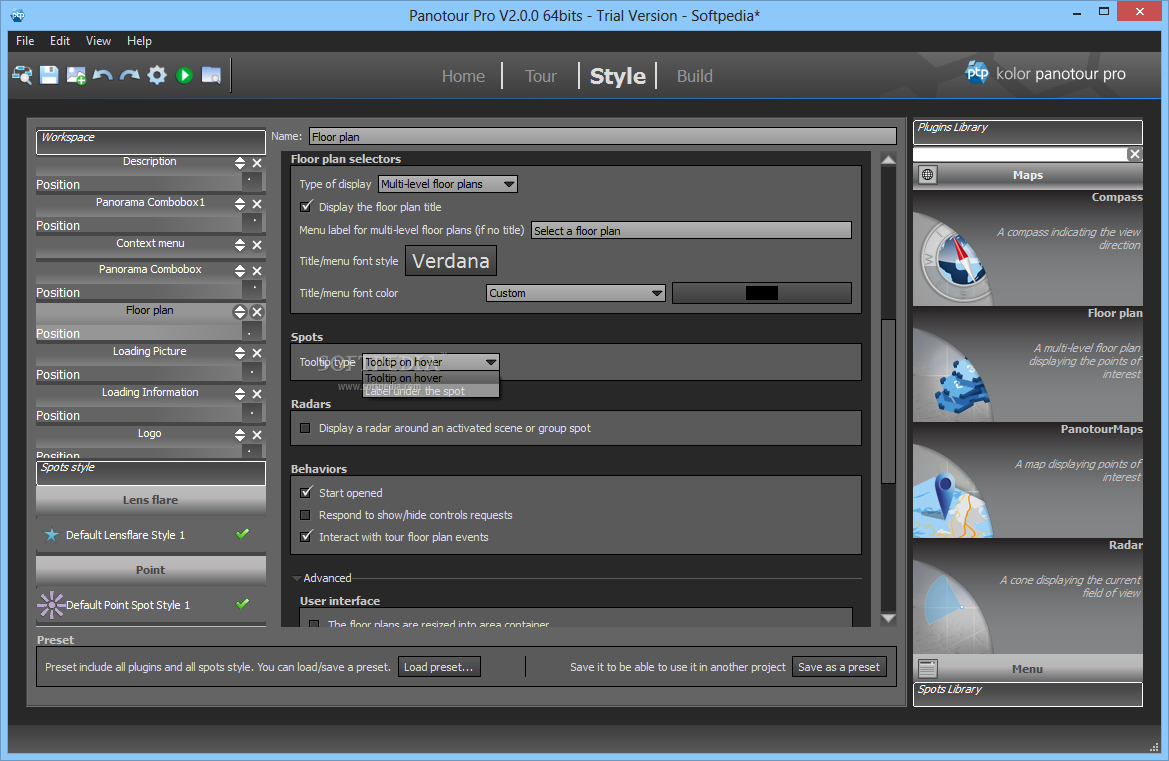Switch to the Home tab
This screenshot has height=761, width=1169.
pyautogui.click(x=463, y=76)
